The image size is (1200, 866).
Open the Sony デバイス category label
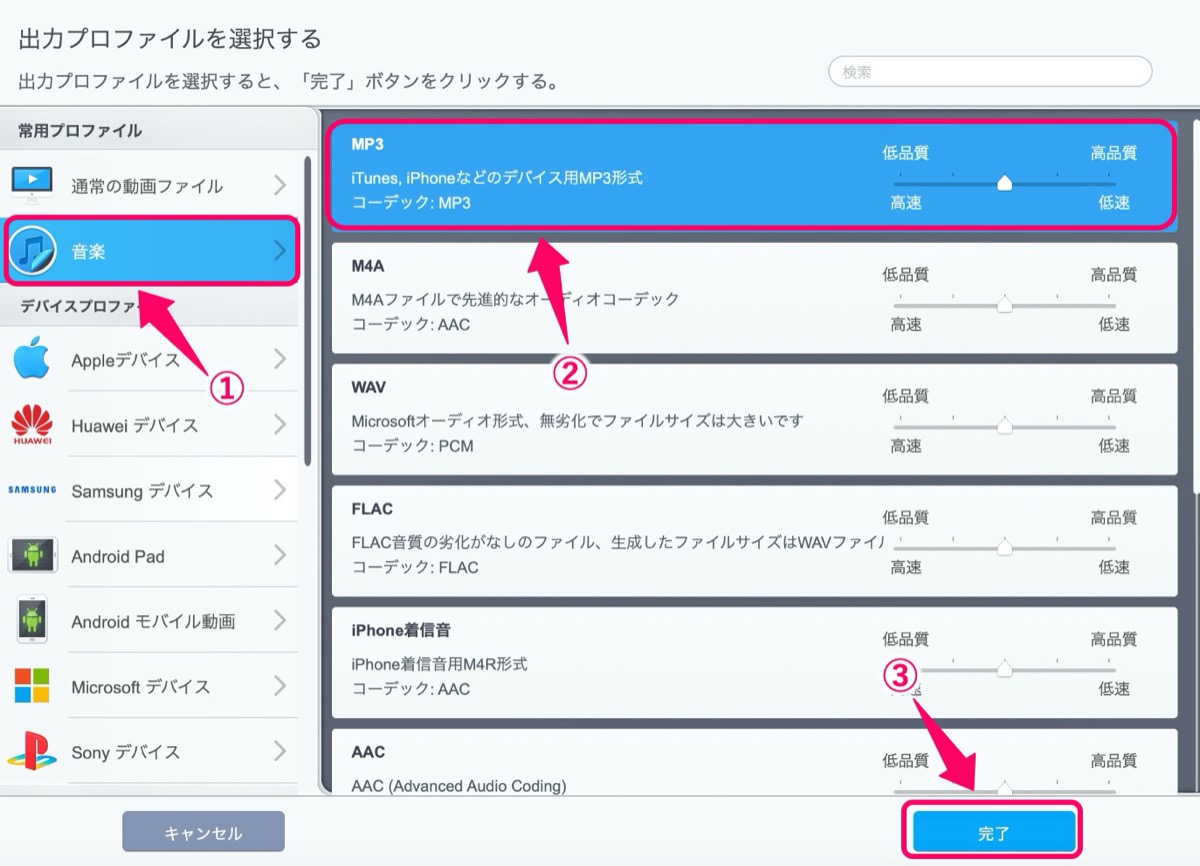click(126, 752)
